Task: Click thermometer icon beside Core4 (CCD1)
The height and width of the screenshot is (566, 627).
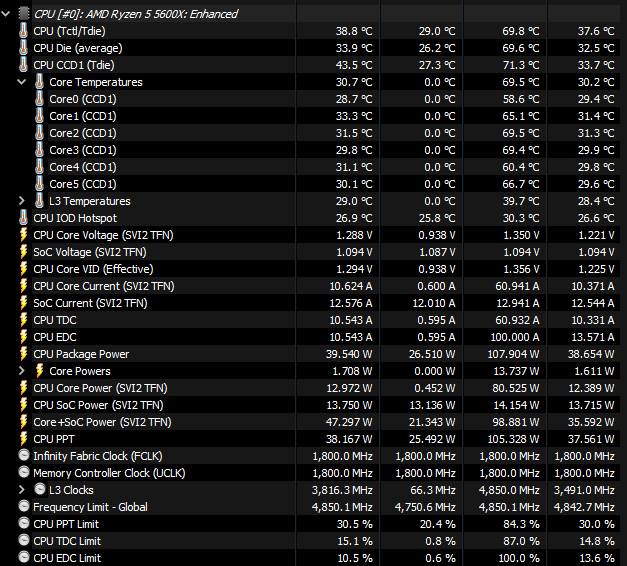Action: [39, 167]
